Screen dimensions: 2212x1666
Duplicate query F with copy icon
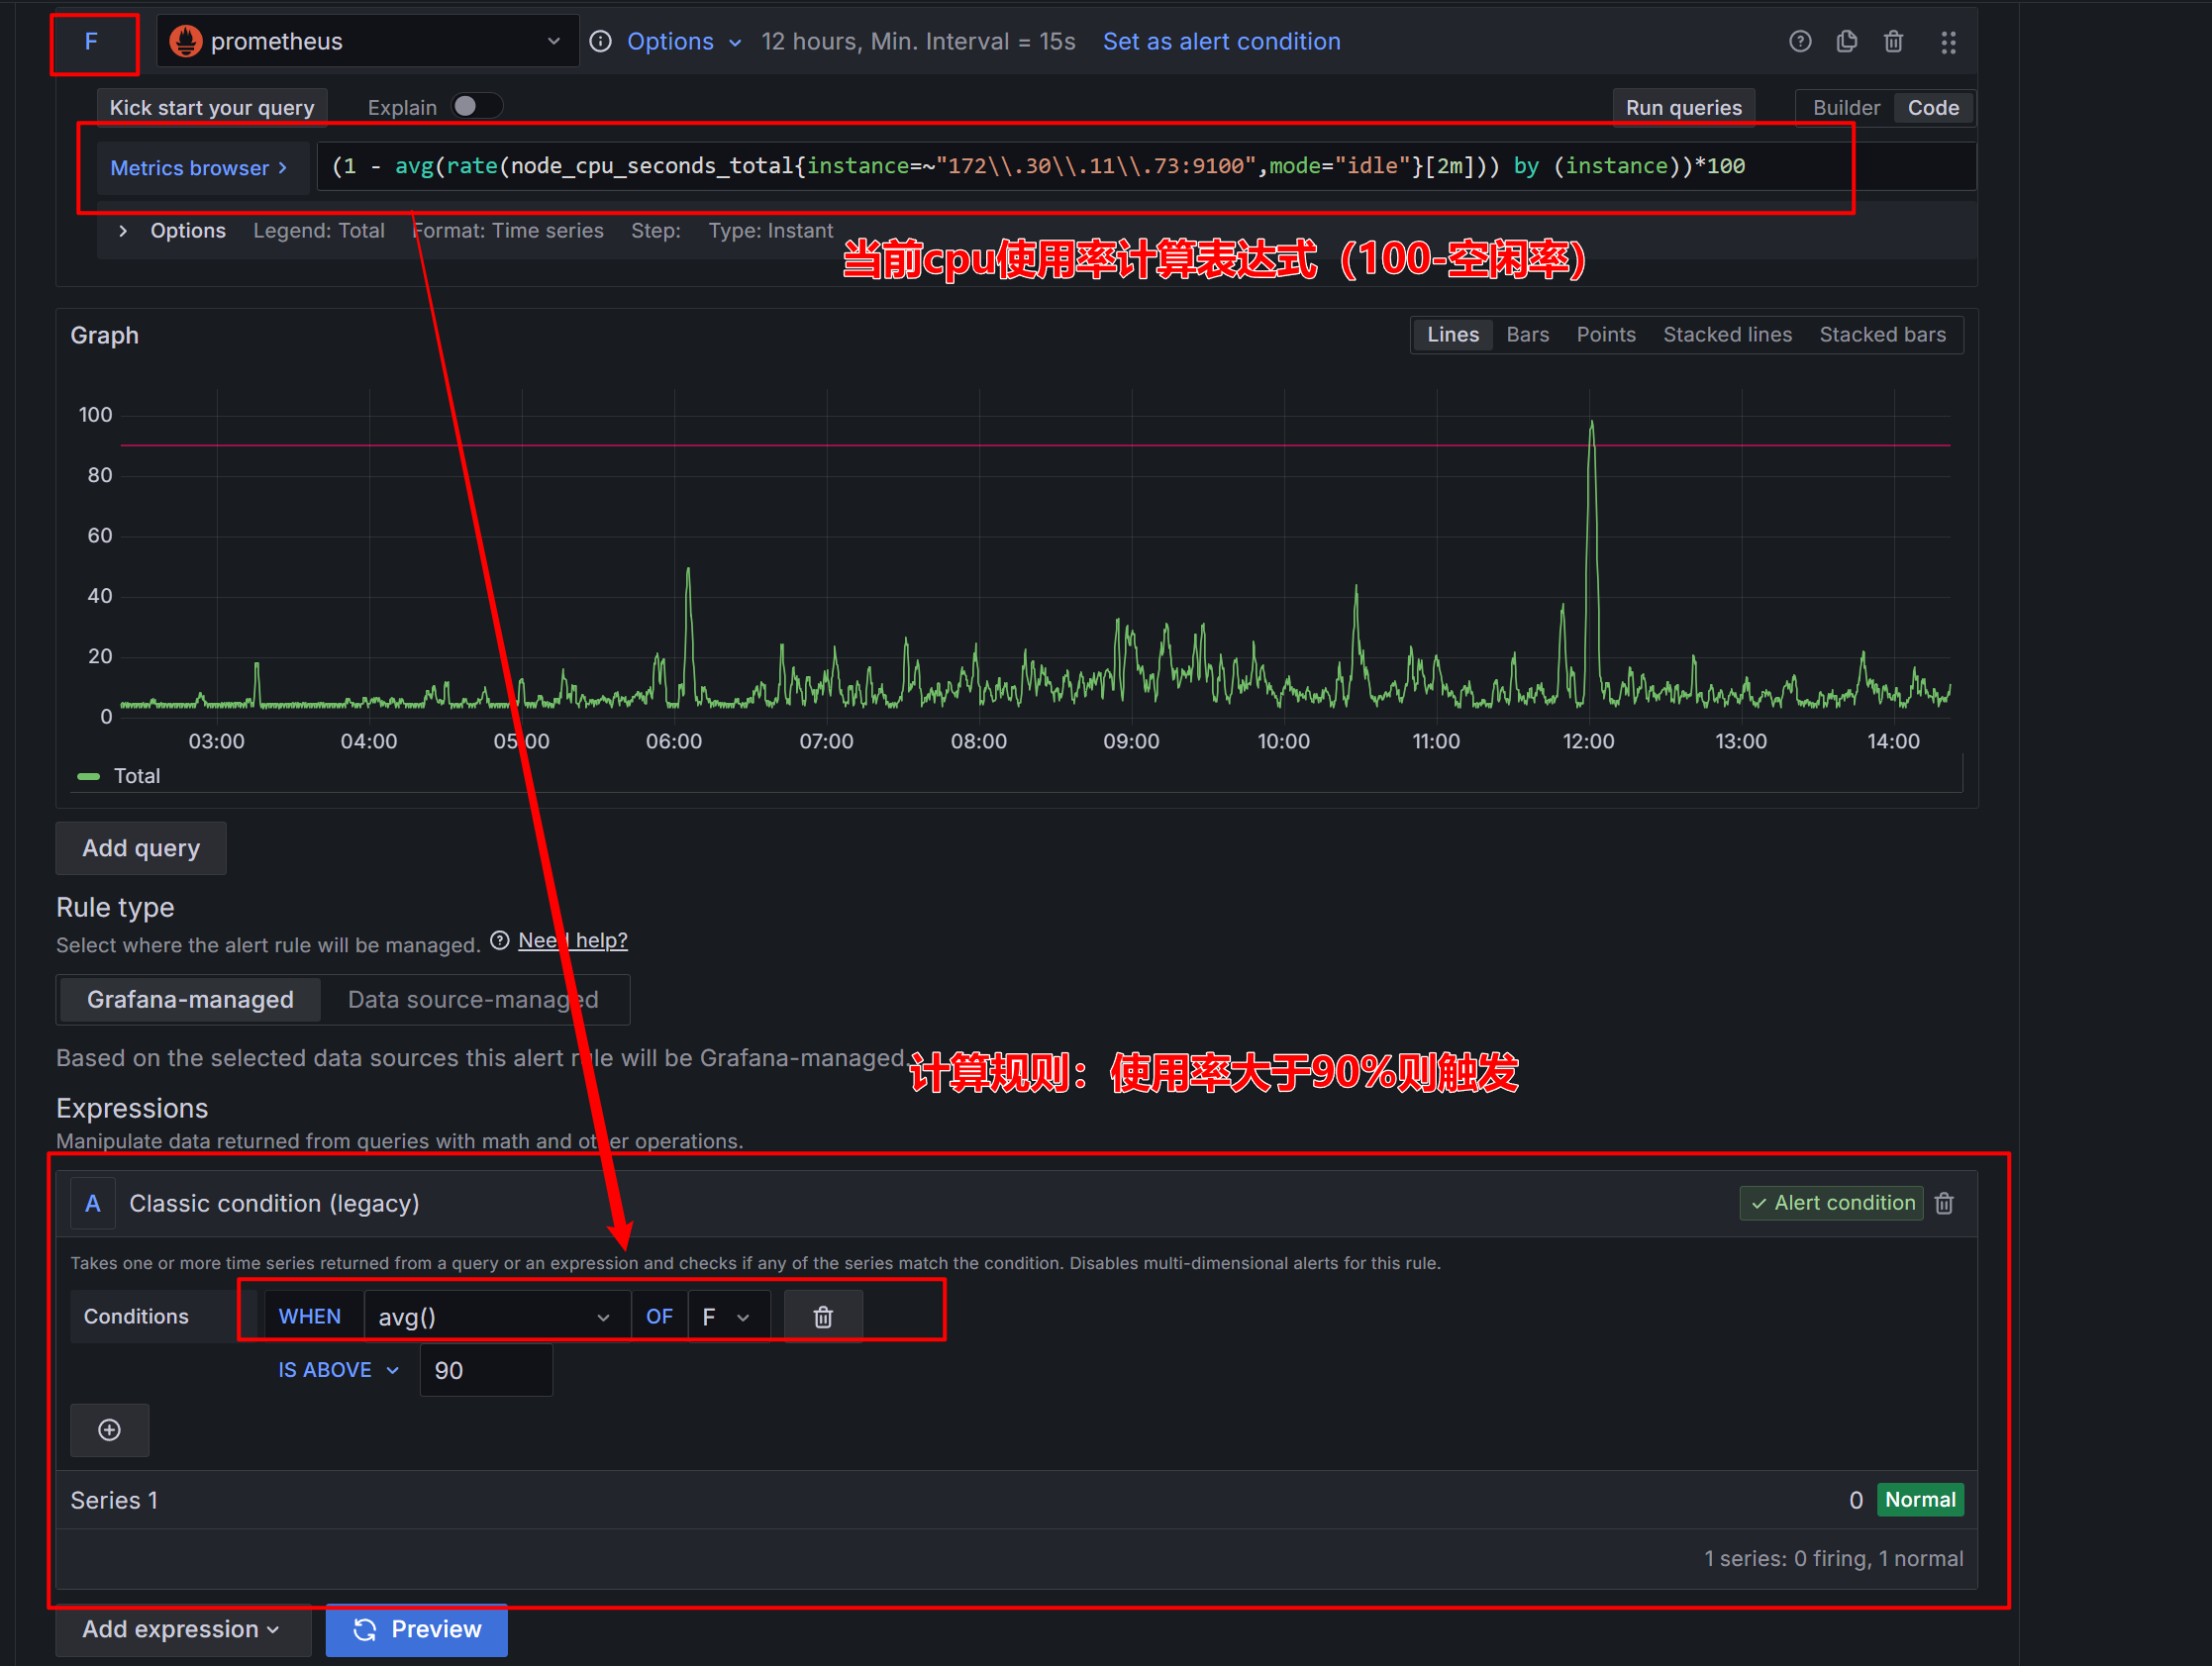pos(1846,41)
